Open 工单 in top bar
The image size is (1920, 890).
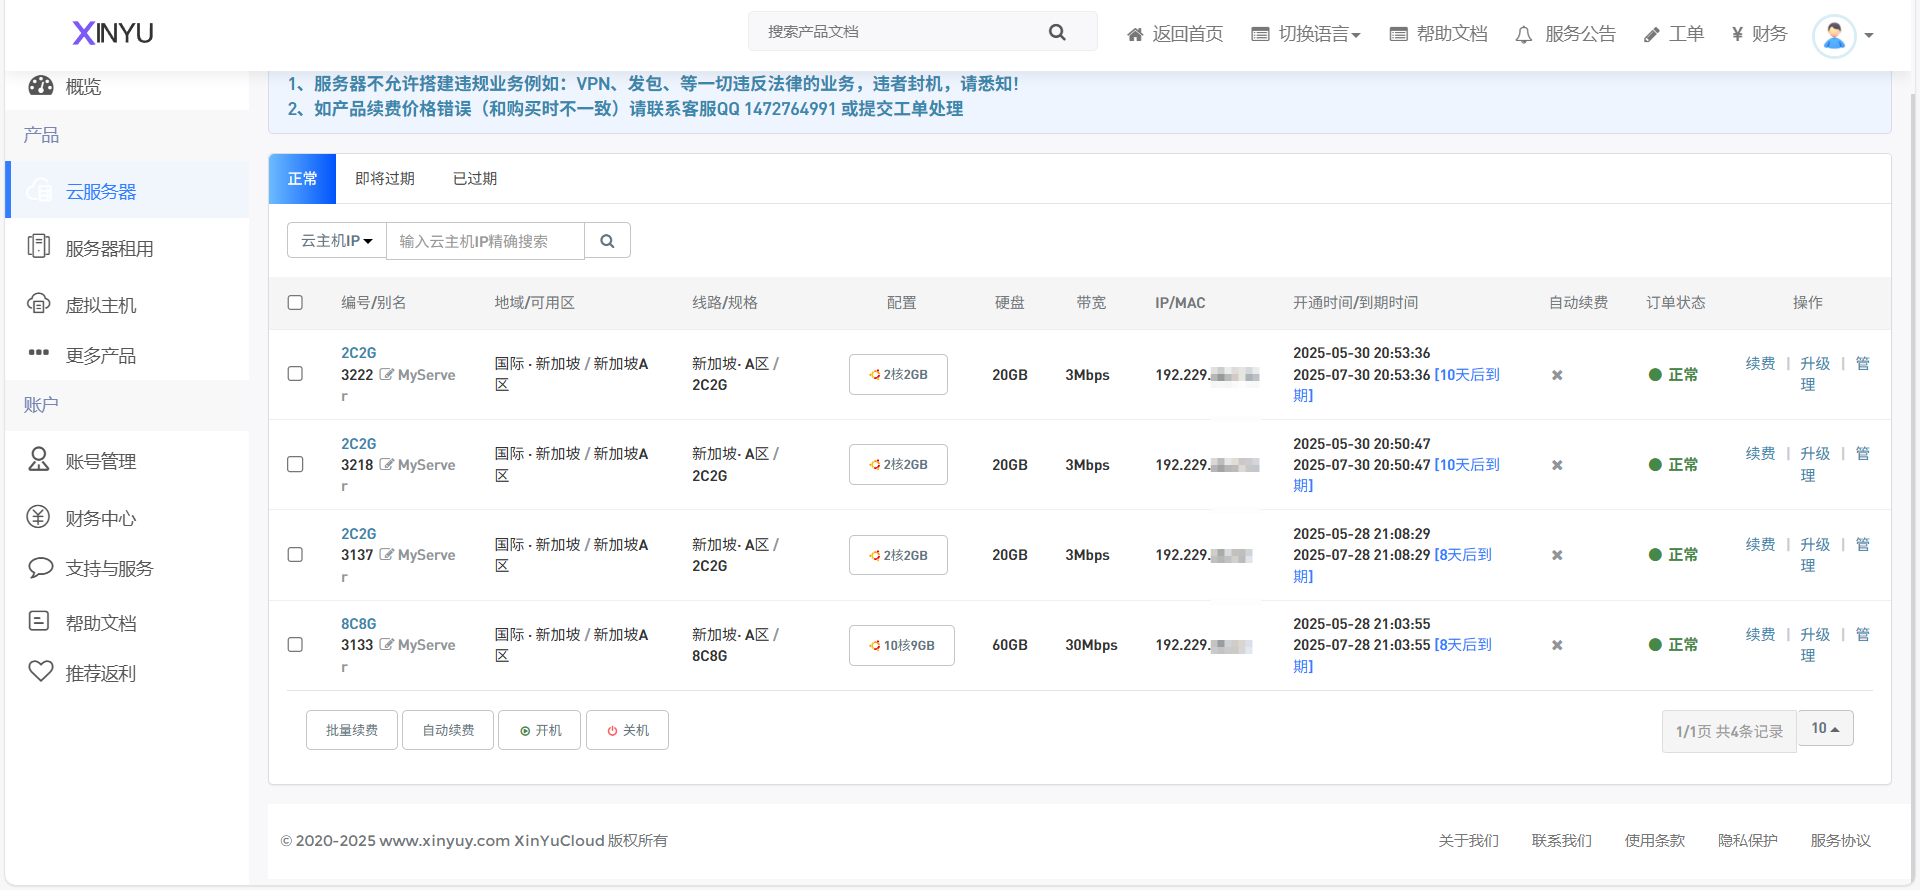tap(1674, 34)
